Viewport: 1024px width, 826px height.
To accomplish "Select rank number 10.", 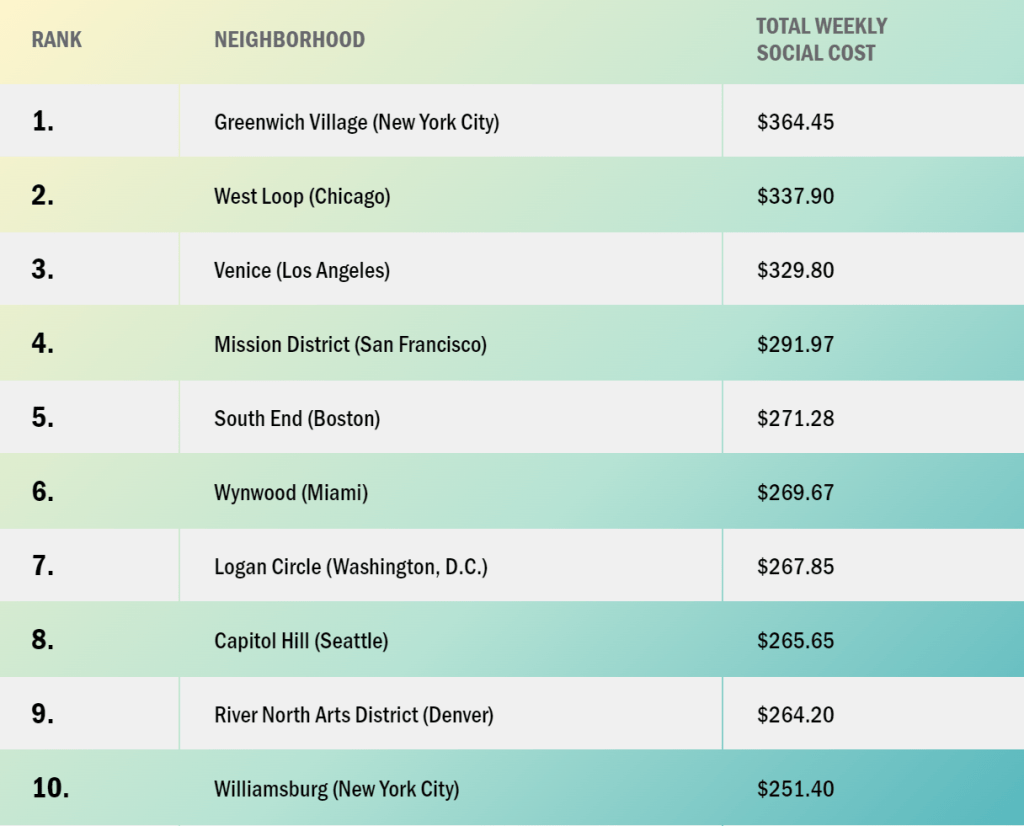I will [51, 788].
